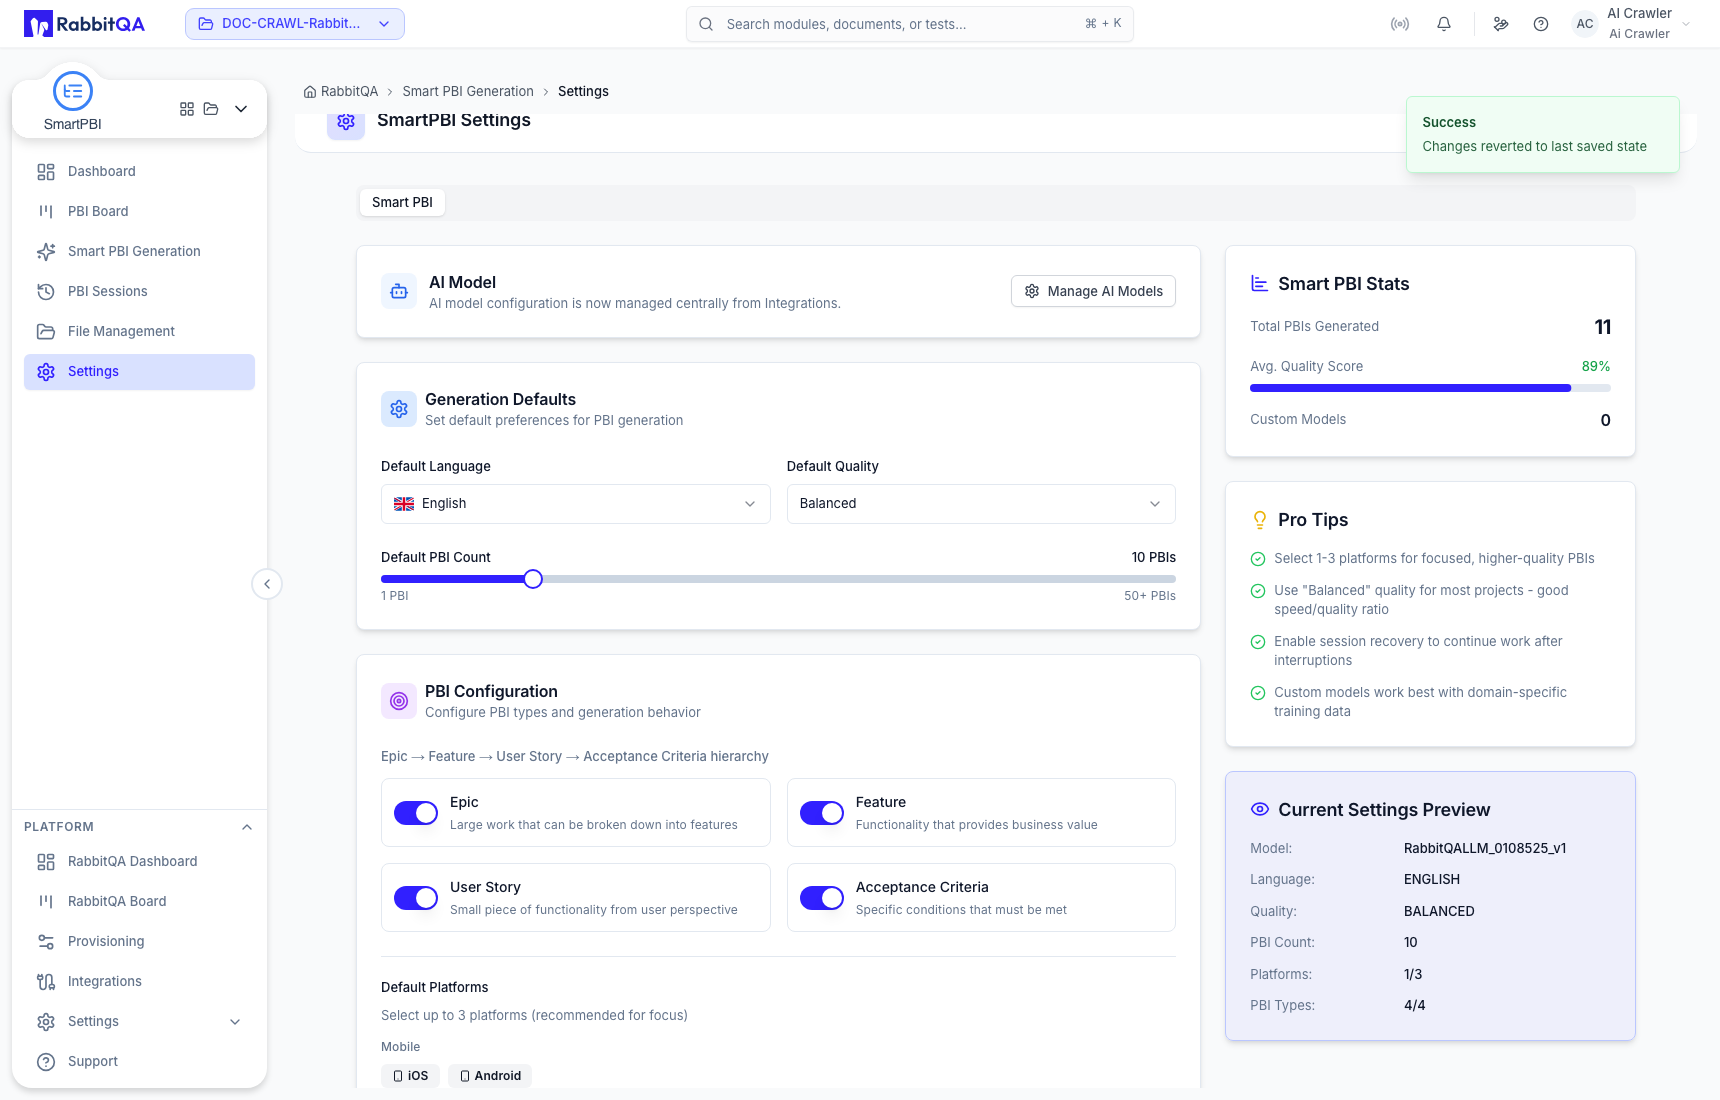Select the highlighted Settings sidebar item
1720x1100 pixels.
tap(139, 372)
